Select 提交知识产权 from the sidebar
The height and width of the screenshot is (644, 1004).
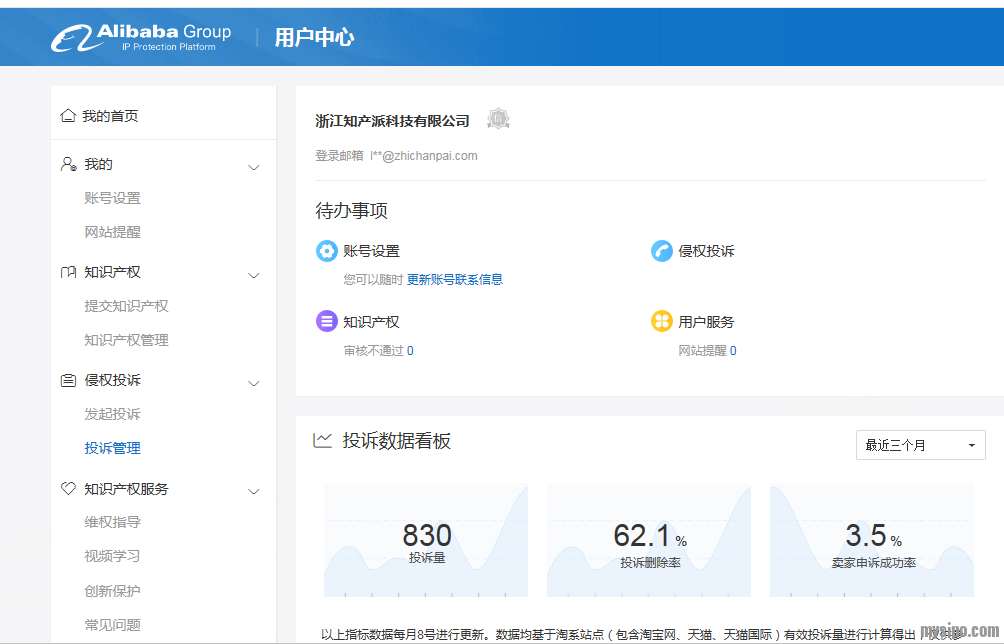[x=126, y=306]
